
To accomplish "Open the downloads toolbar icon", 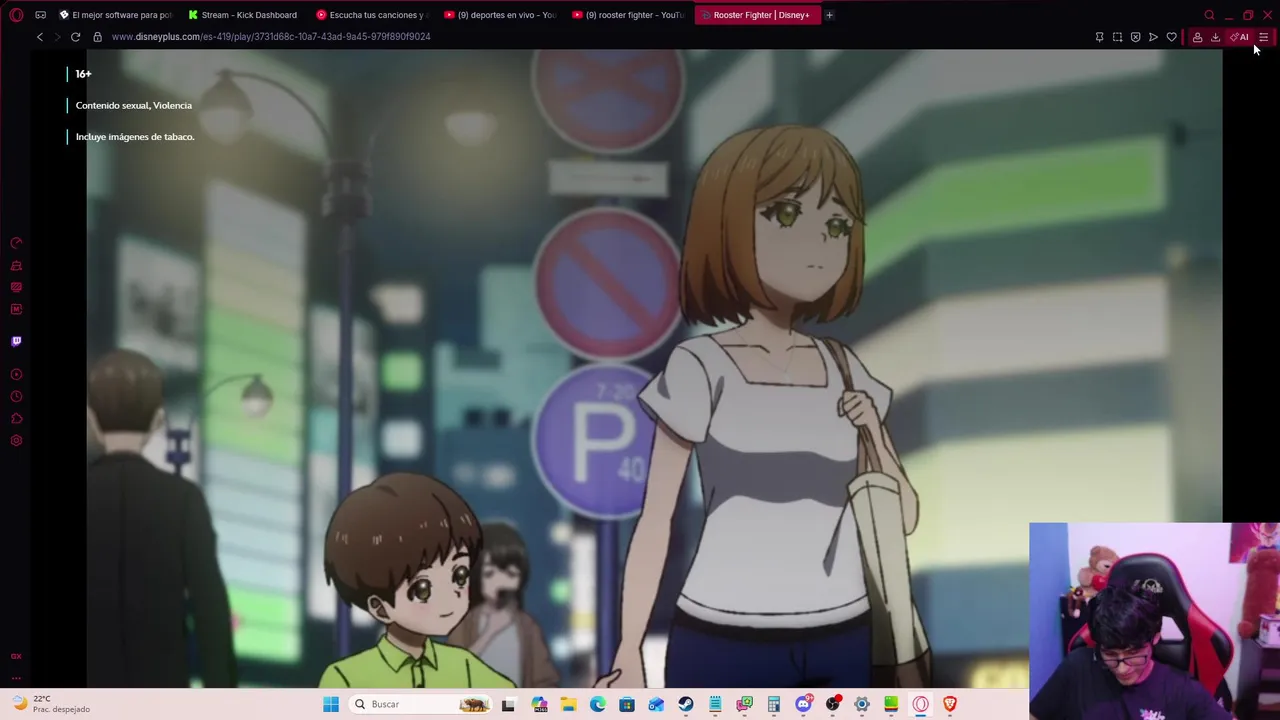I will 1215,37.
